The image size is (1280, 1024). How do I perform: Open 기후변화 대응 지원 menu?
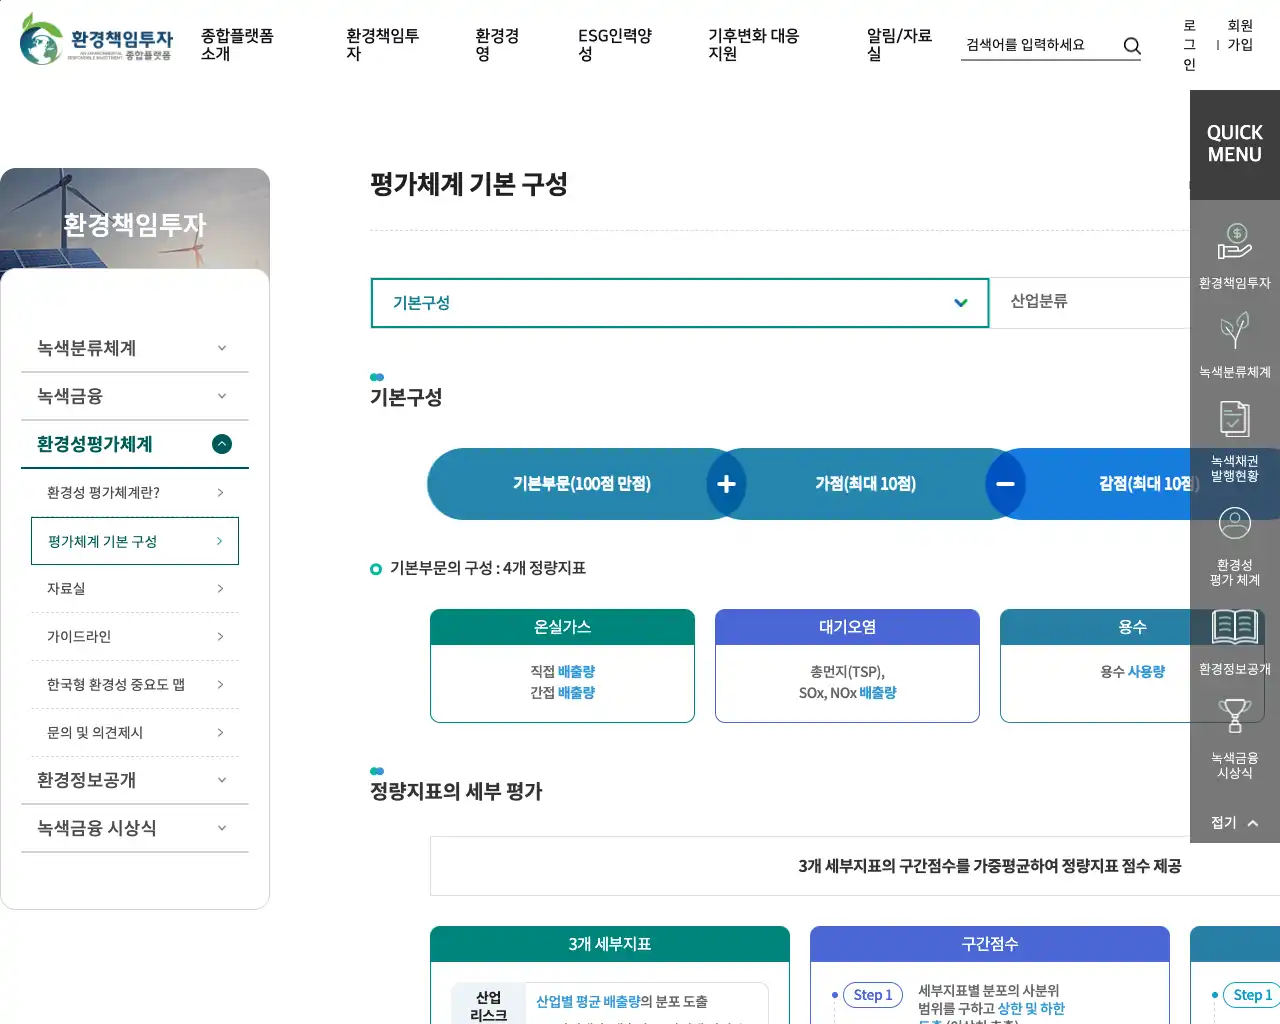point(753,44)
